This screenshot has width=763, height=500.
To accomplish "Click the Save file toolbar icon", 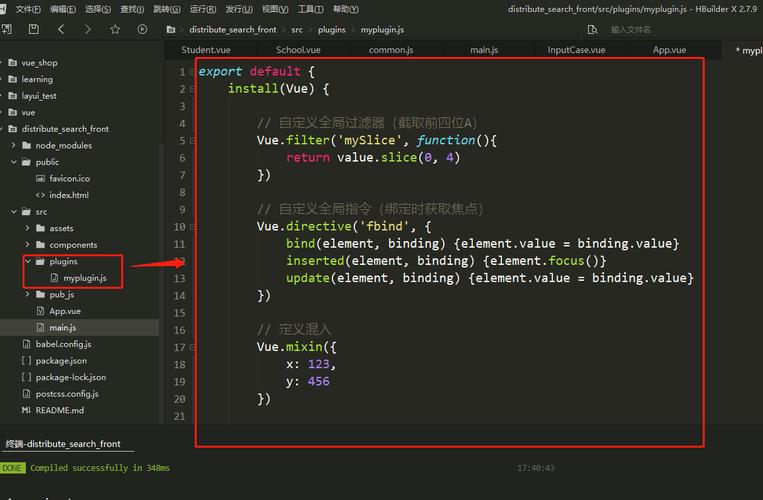I will [x=34, y=29].
